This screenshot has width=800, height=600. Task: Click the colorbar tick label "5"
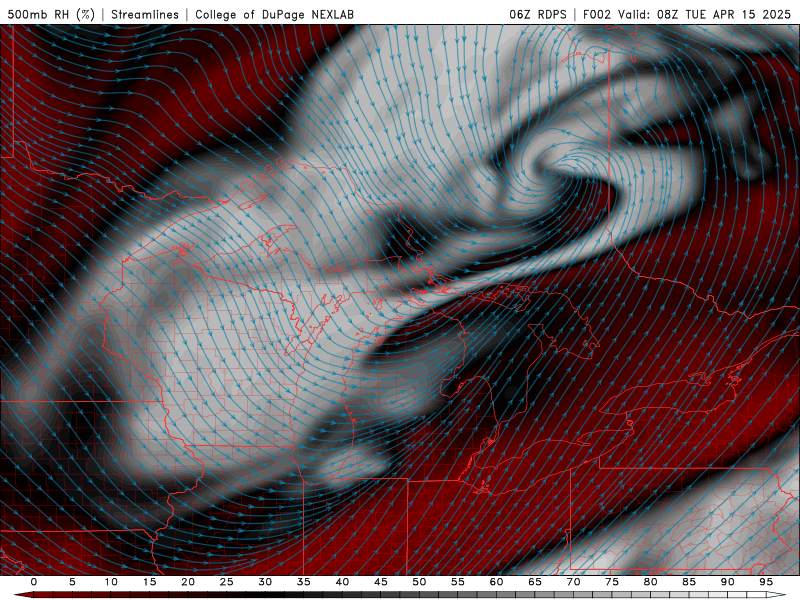(x=72, y=582)
